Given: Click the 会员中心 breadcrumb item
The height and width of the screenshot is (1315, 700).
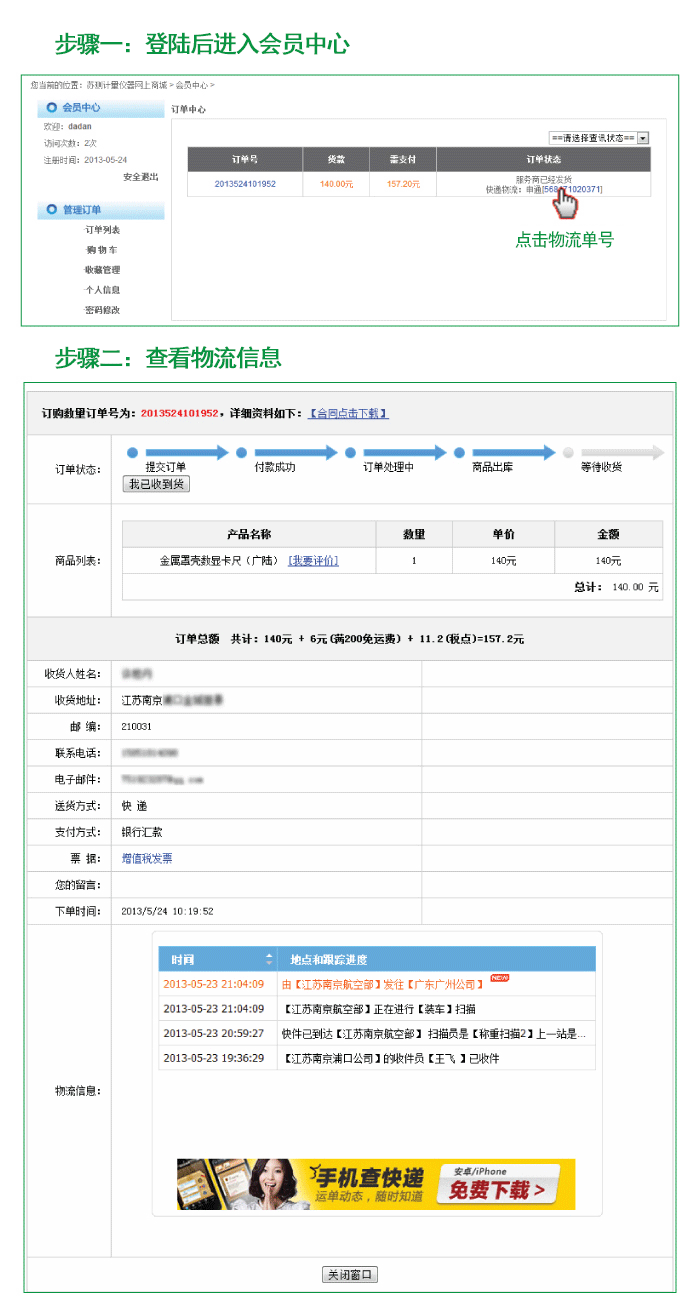Looking at the screenshot, I should pyautogui.click(x=191, y=86).
